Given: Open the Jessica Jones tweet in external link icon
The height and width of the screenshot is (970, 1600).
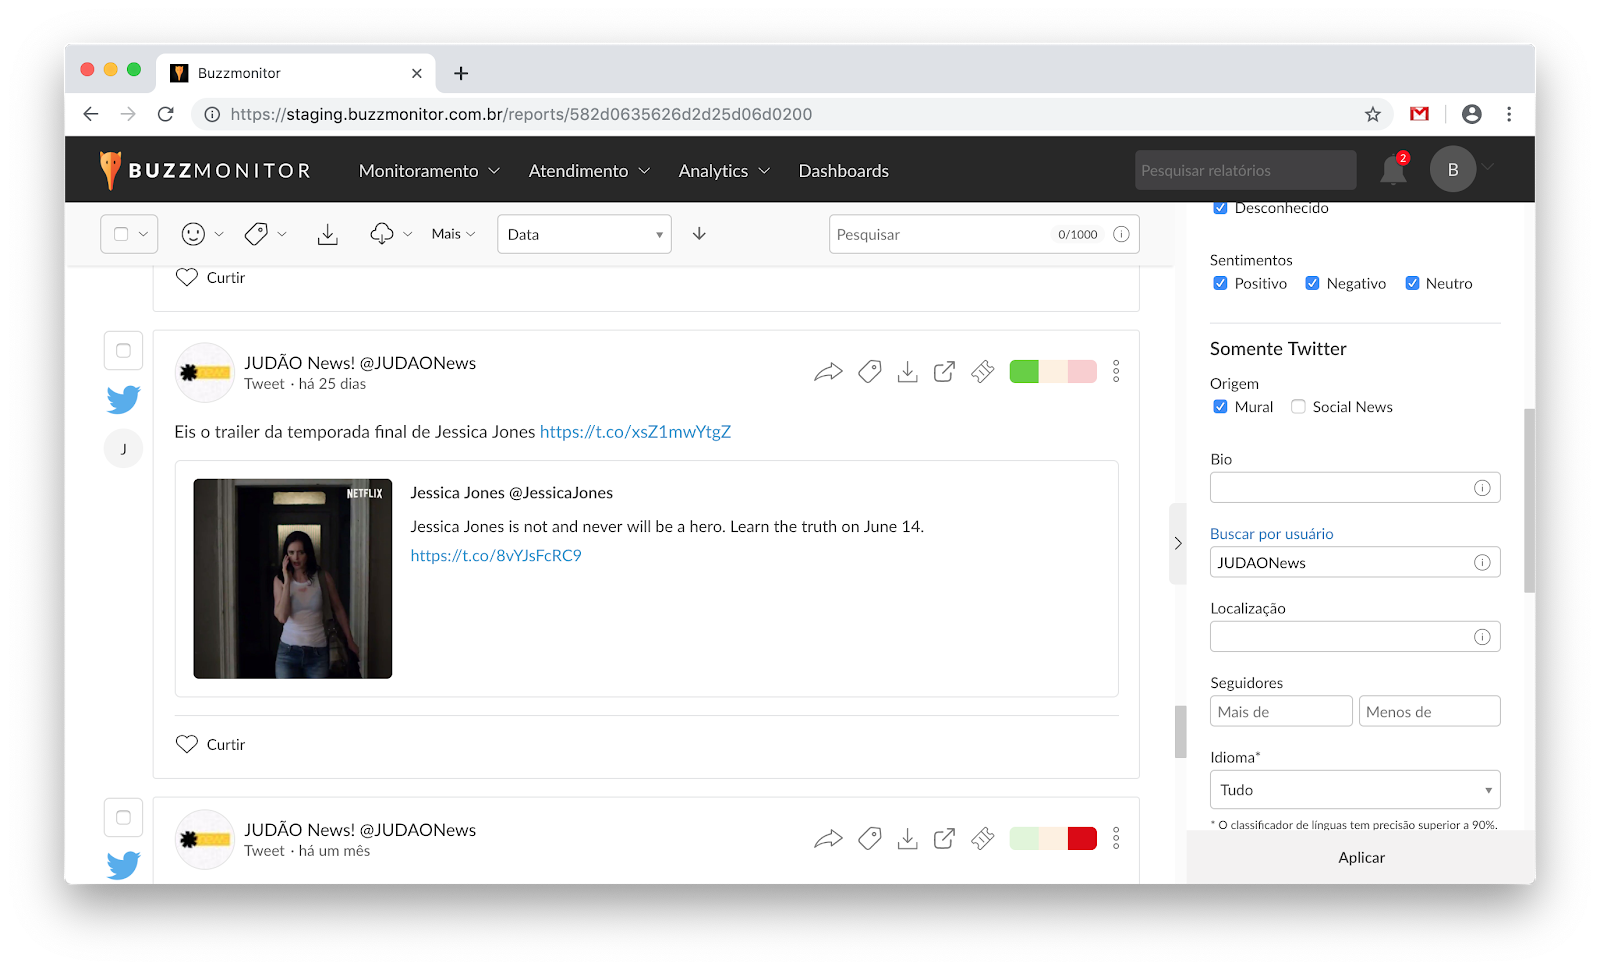Looking at the screenshot, I should 944,372.
